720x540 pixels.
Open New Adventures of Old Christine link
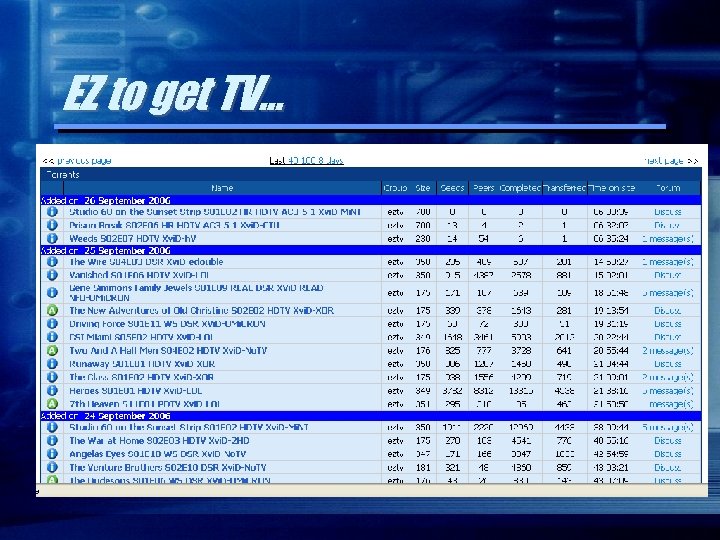pyautogui.click(x=202, y=310)
